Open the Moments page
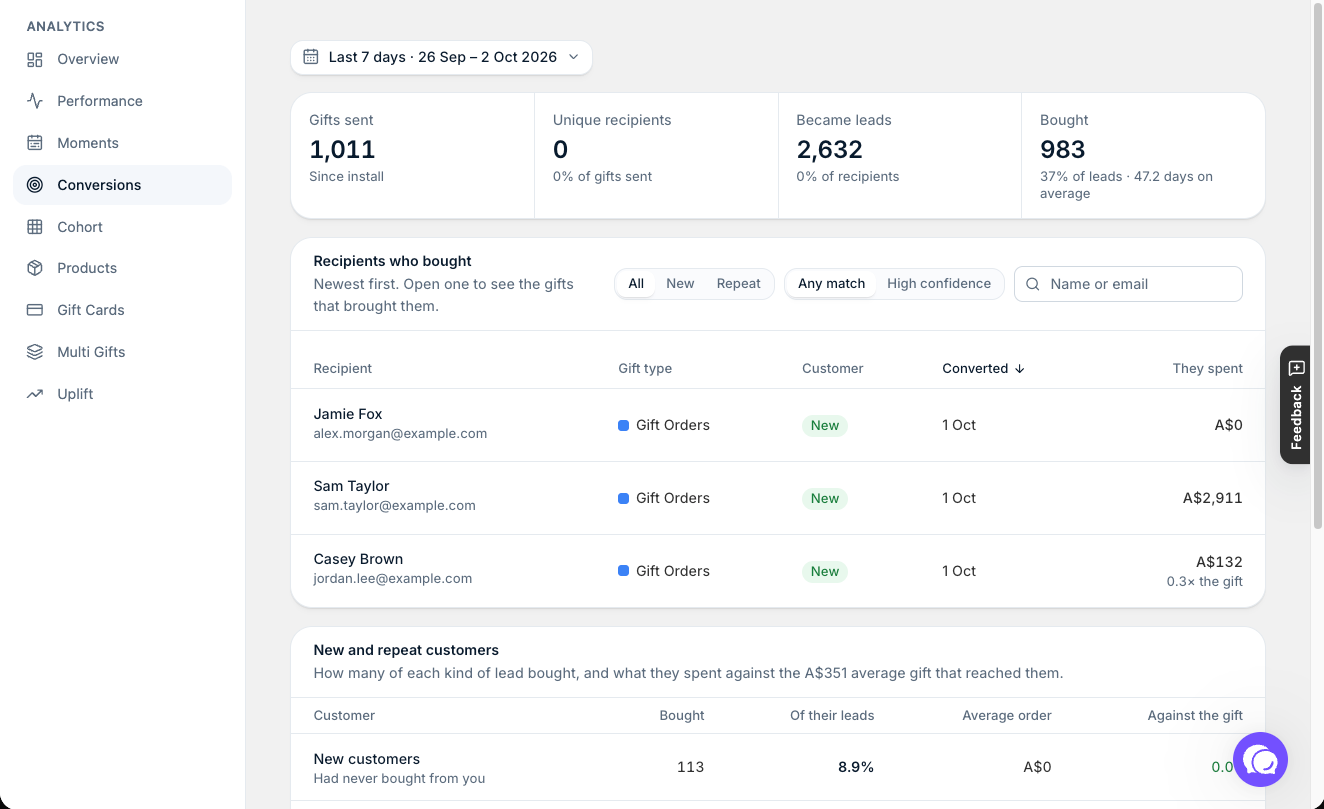Image resolution: width=1324 pixels, height=809 pixels. (x=122, y=143)
